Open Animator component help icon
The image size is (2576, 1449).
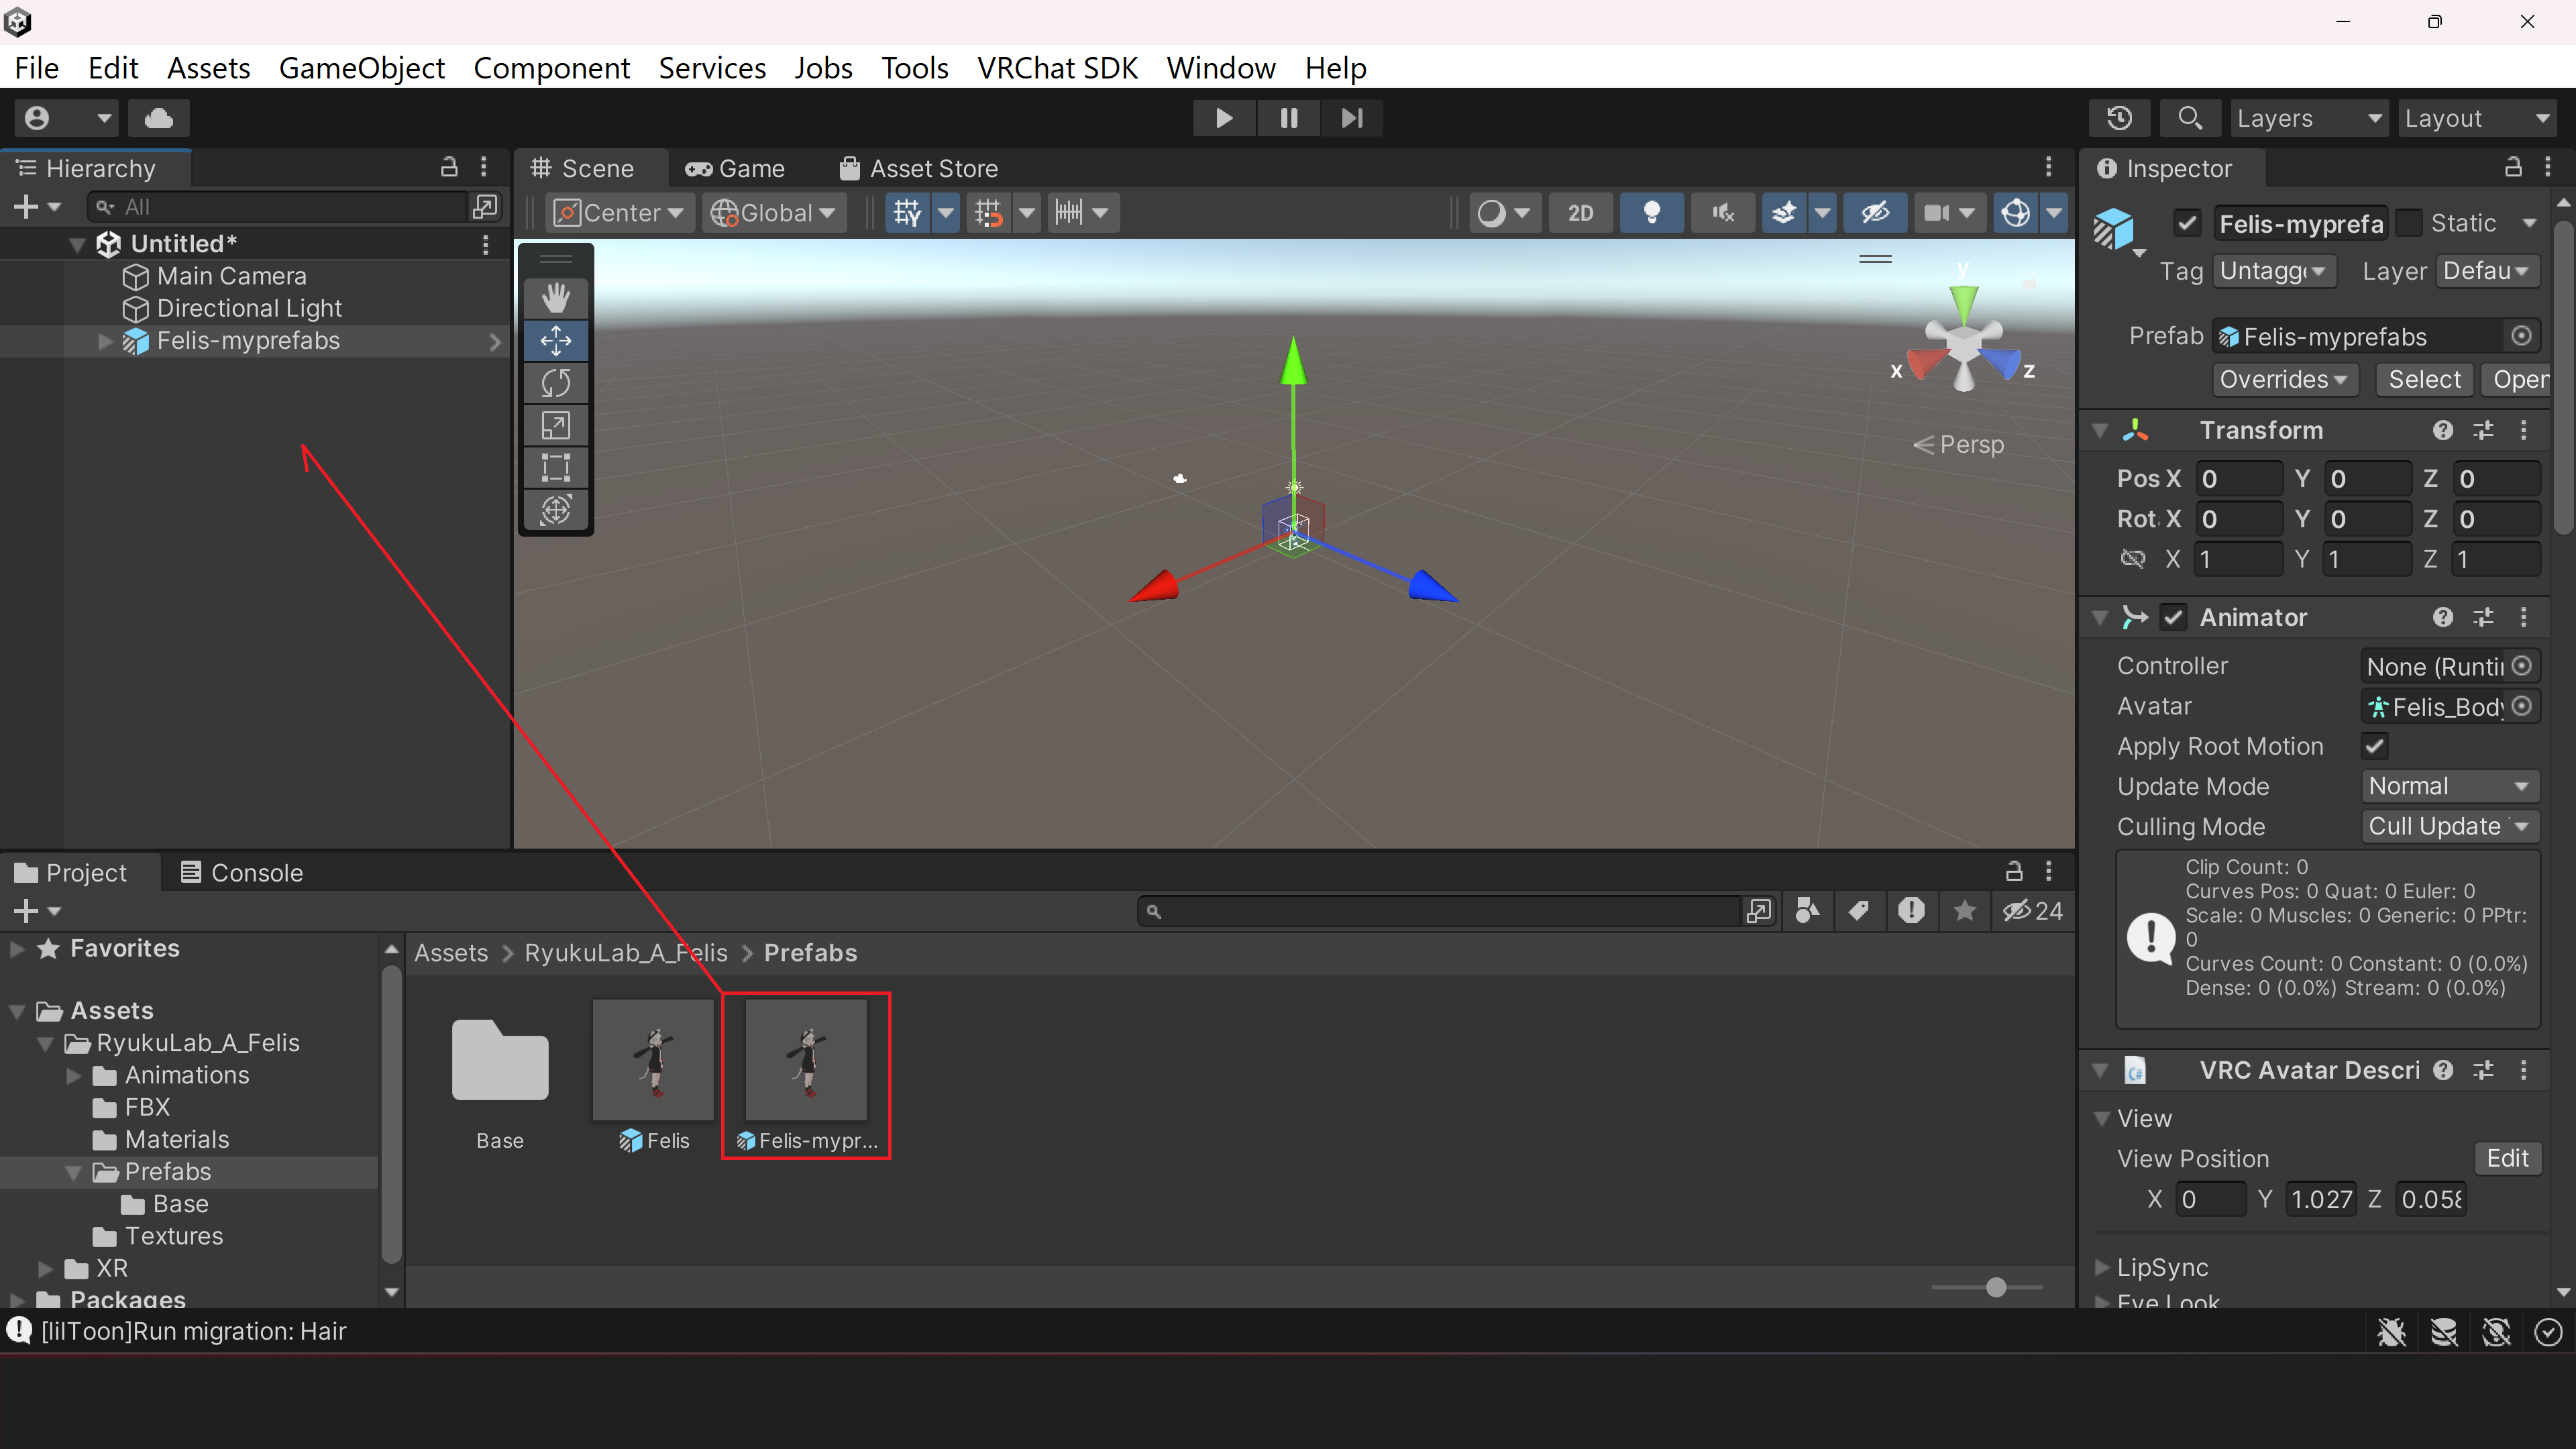click(x=2443, y=617)
